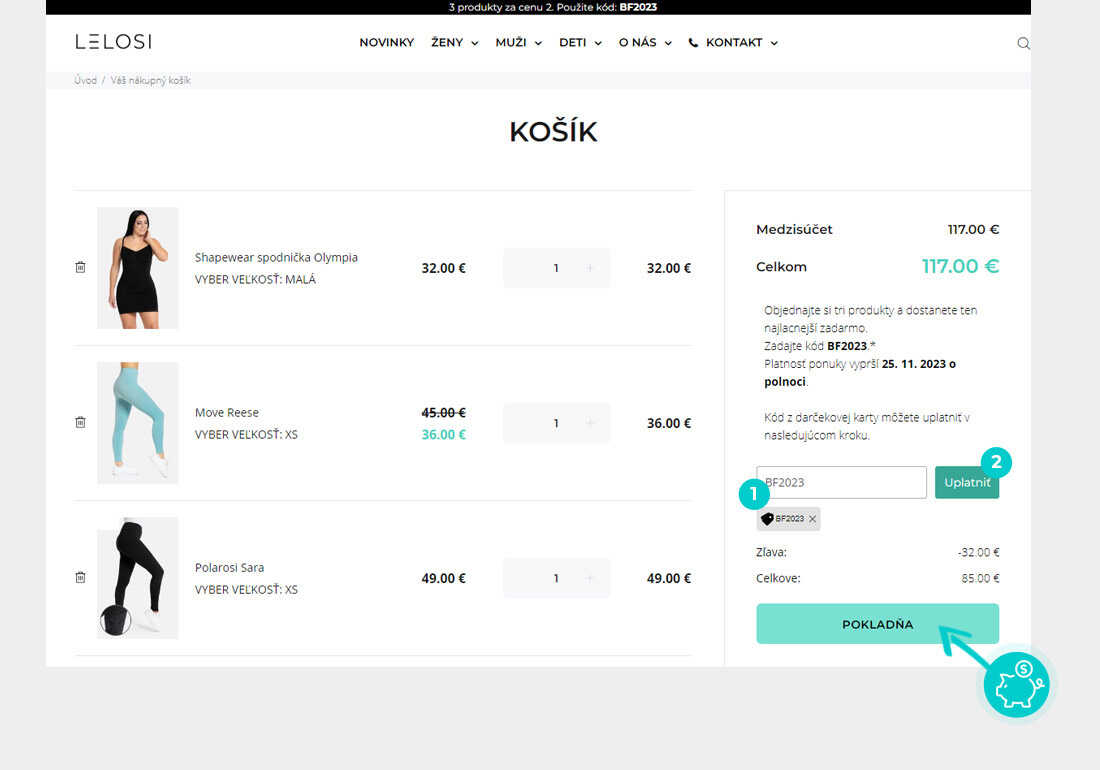1100x770 pixels.
Task: Expand the DETI dropdown chevron
Action: pos(598,43)
